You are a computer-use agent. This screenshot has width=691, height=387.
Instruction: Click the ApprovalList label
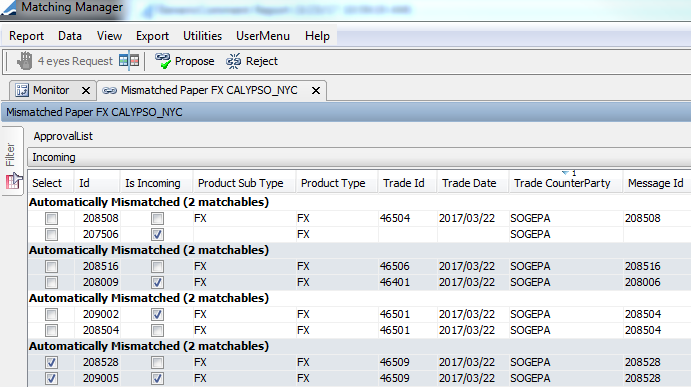point(63,136)
